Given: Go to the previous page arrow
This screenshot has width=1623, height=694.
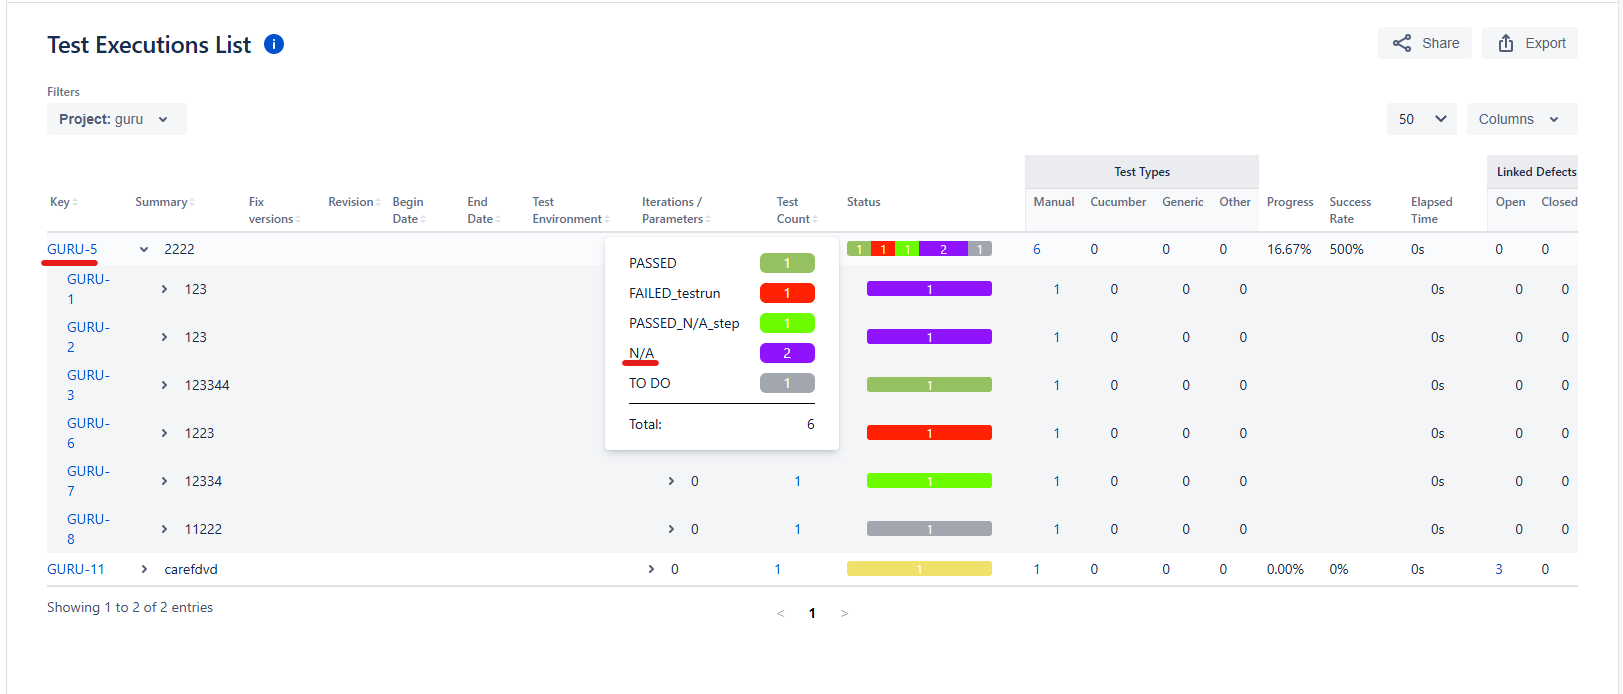Looking at the screenshot, I should (781, 613).
